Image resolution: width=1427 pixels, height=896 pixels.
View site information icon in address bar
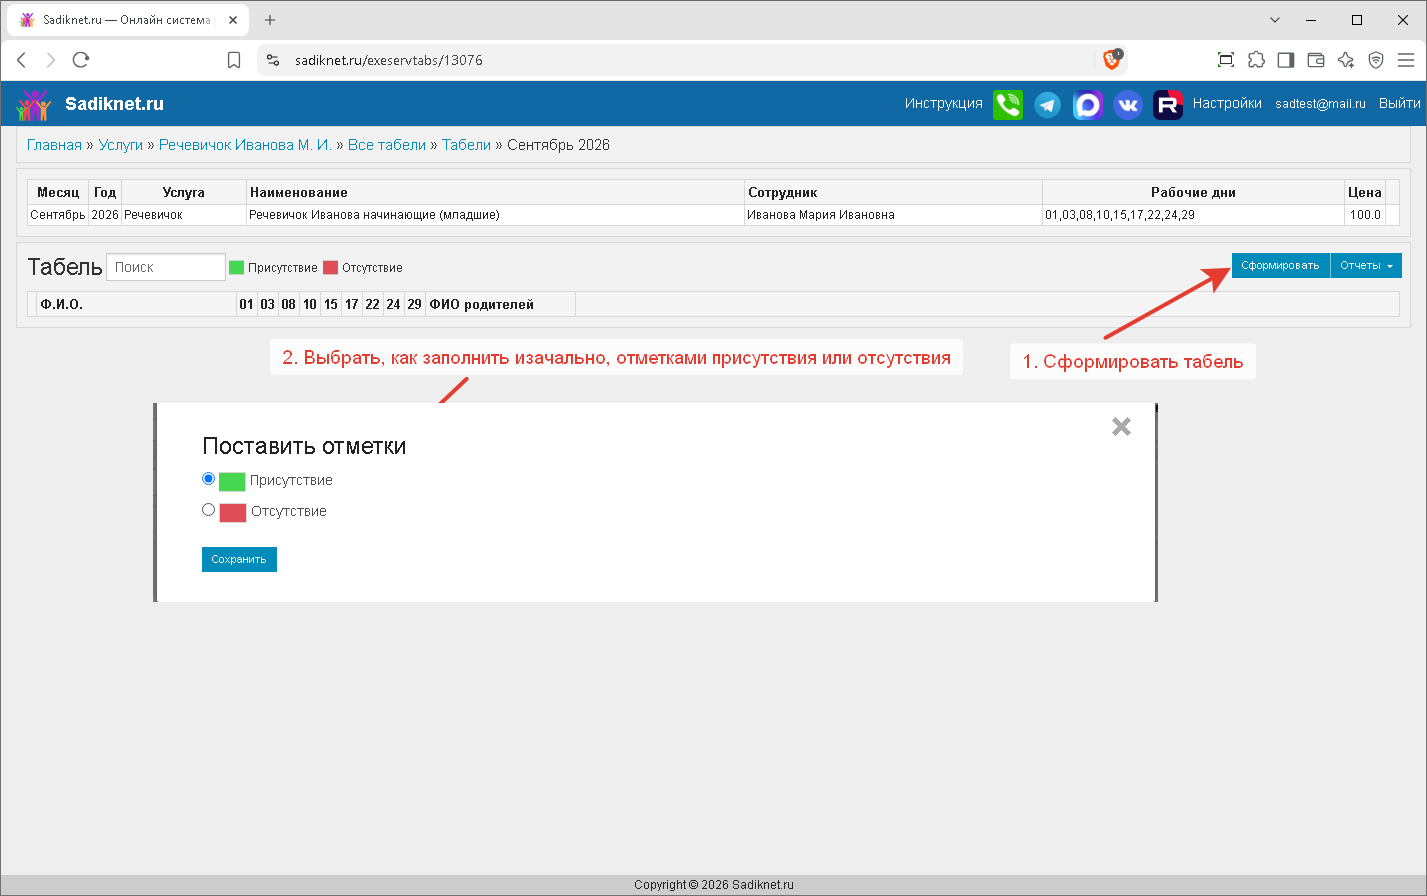pos(273,60)
